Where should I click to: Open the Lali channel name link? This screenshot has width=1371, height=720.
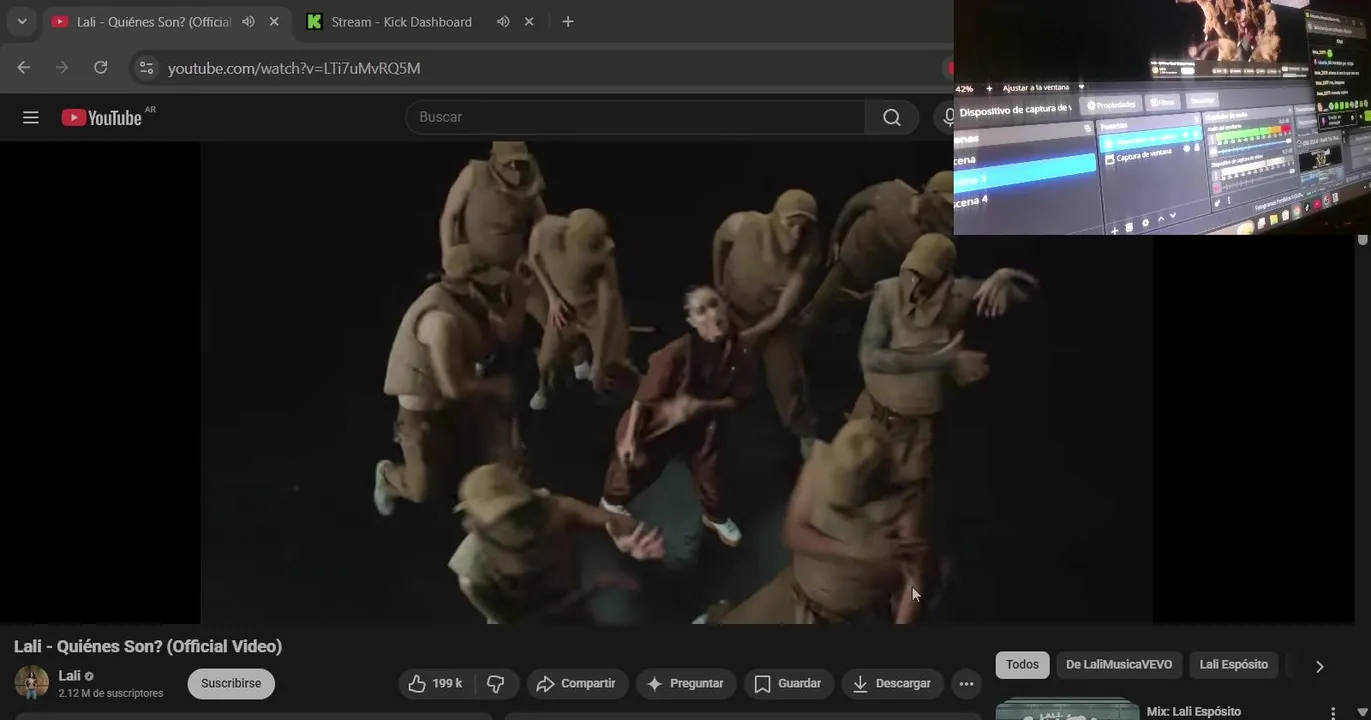tap(69, 676)
